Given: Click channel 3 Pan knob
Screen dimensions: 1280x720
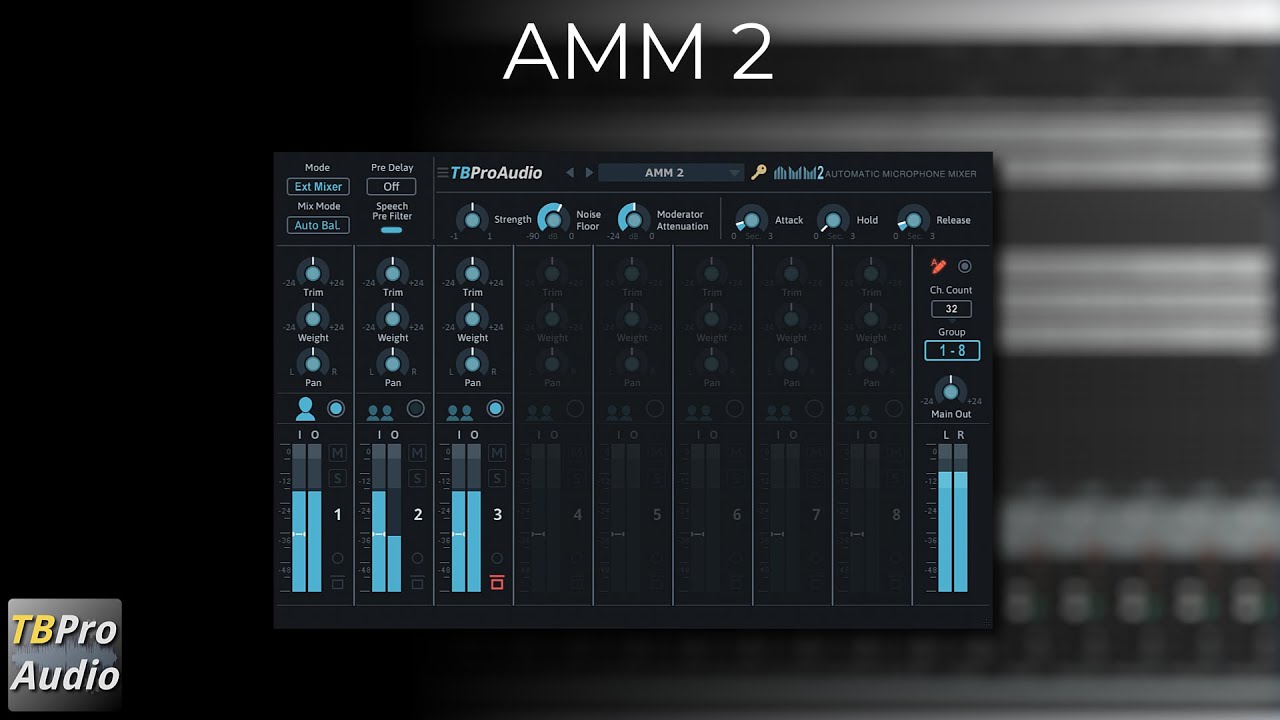Looking at the screenshot, I should 472,363.
